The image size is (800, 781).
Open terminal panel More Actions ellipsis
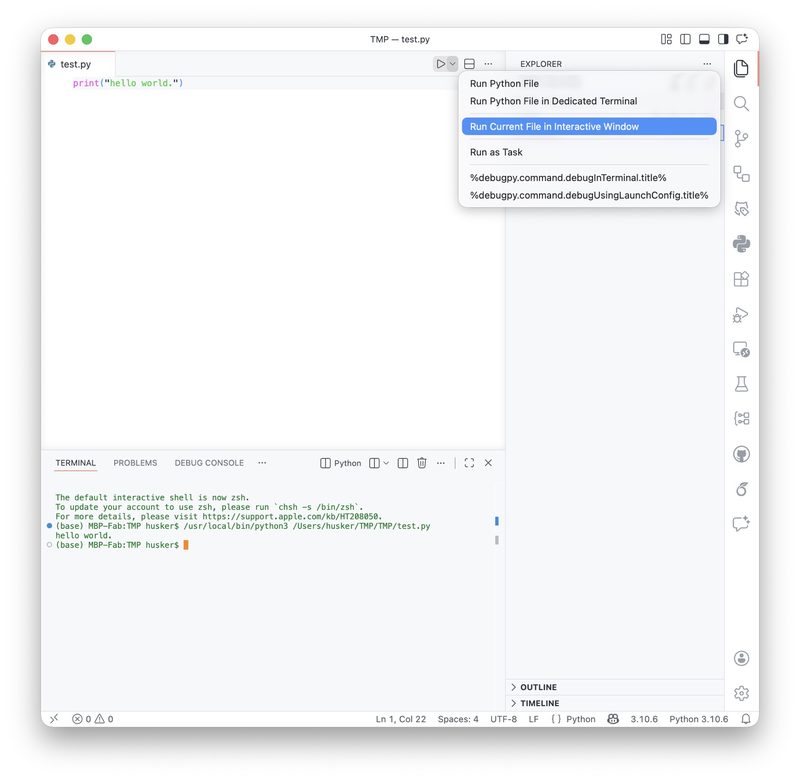tap(441, 463)
